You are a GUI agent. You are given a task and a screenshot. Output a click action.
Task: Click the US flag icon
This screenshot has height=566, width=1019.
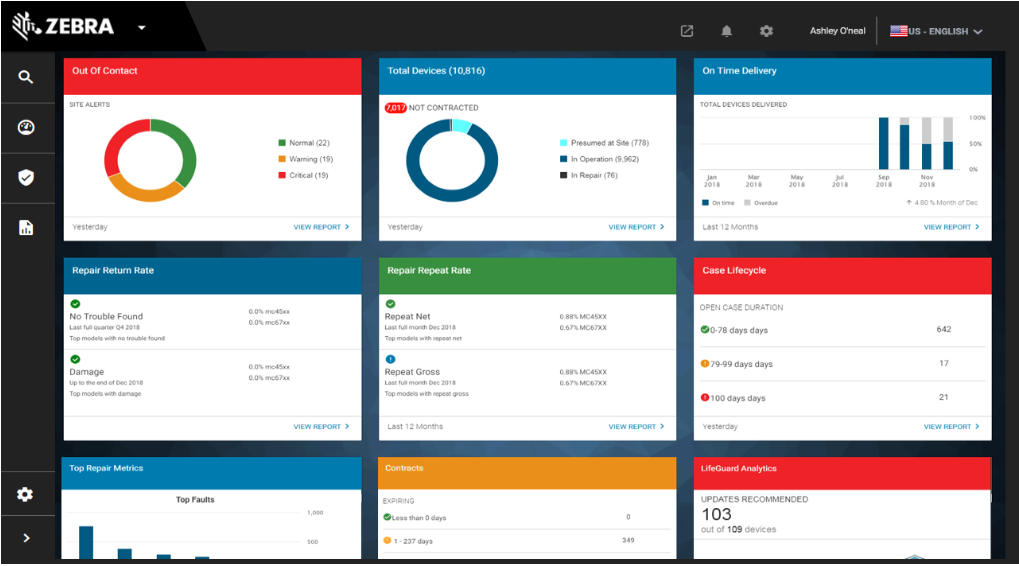(898, 31)
